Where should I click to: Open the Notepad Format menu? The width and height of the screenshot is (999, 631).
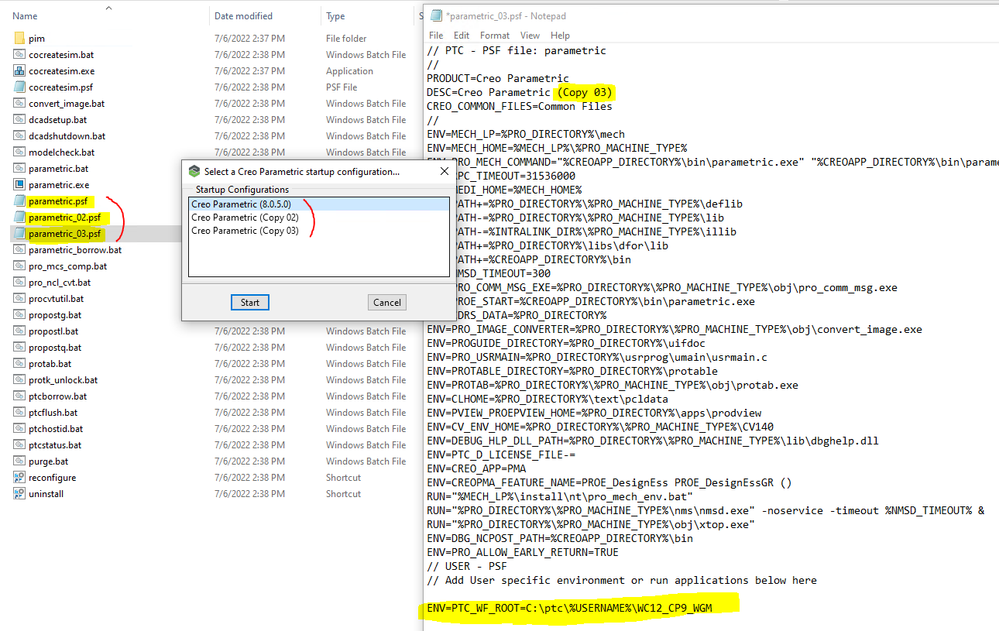[x=494, y=36]
